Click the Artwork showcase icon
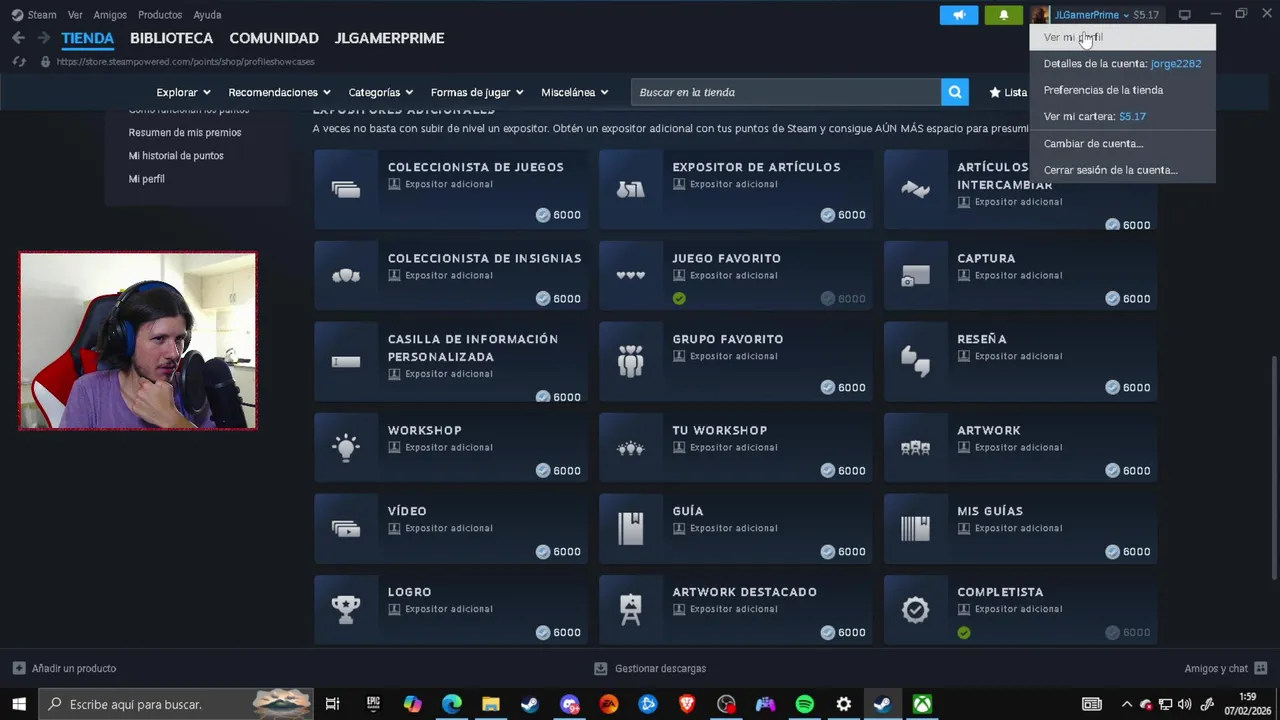 tap(915, 448)
